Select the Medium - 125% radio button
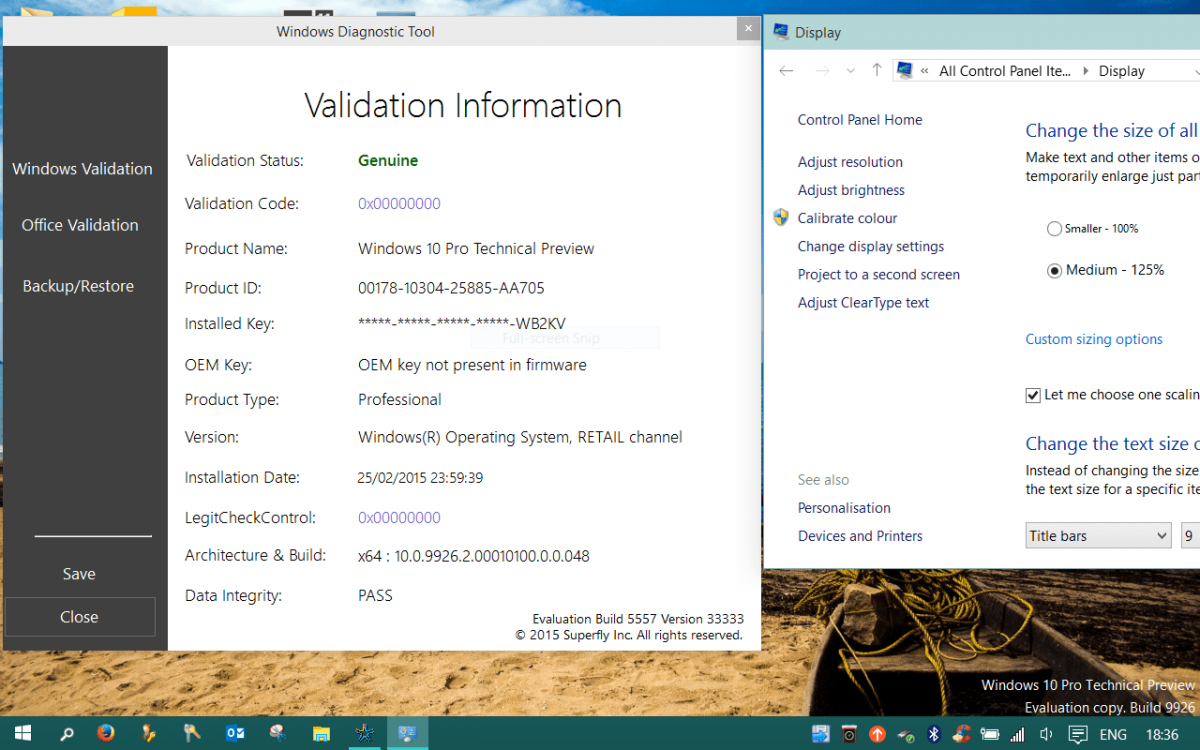This screenshot has height=750, width=1200. point(1054,270)
